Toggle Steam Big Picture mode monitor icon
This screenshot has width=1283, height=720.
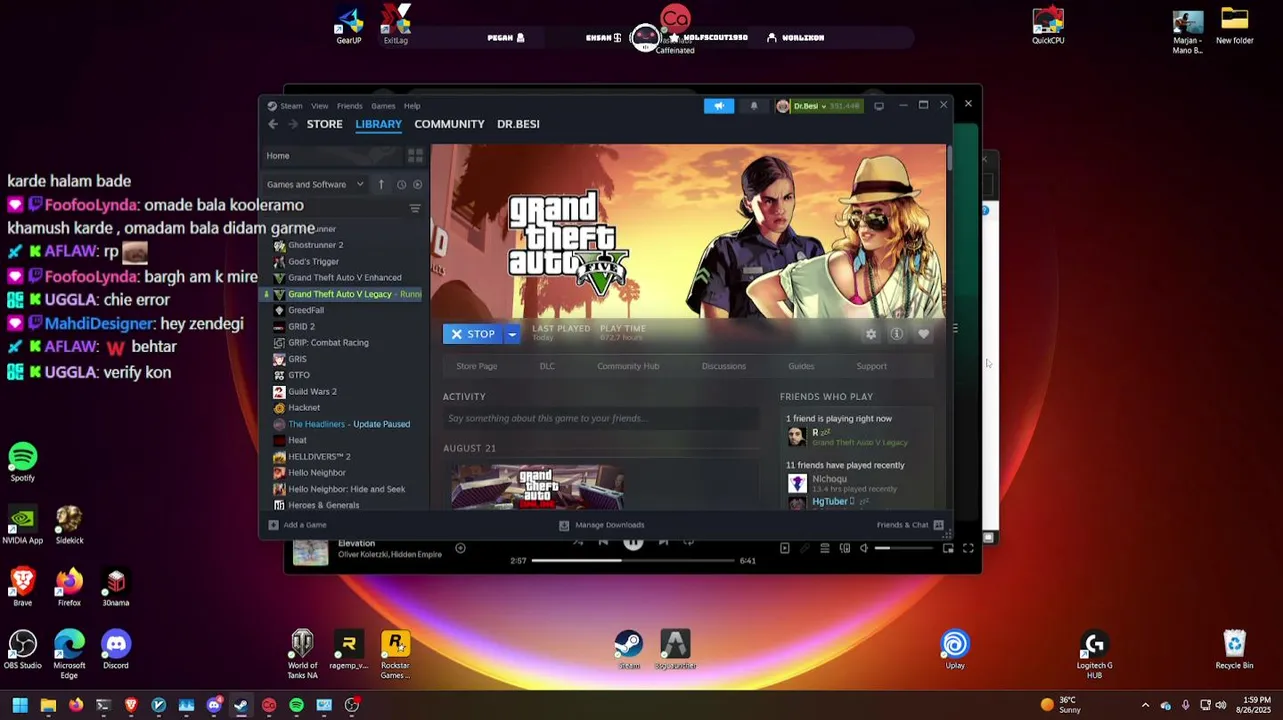pyautogui.click(x=879, y=106)
